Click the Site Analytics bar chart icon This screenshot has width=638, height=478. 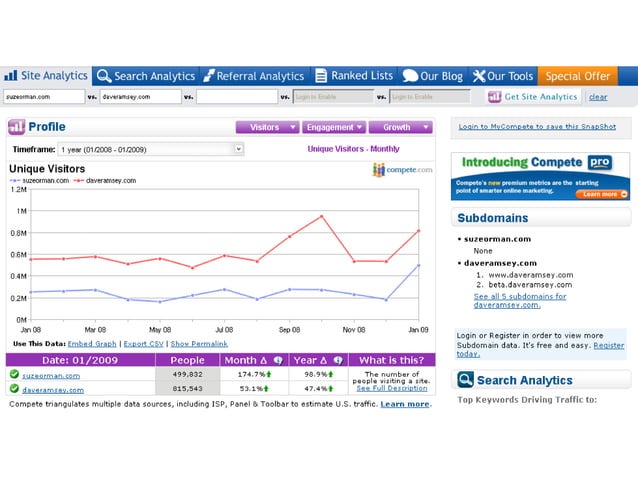click(x=11, y=75)
